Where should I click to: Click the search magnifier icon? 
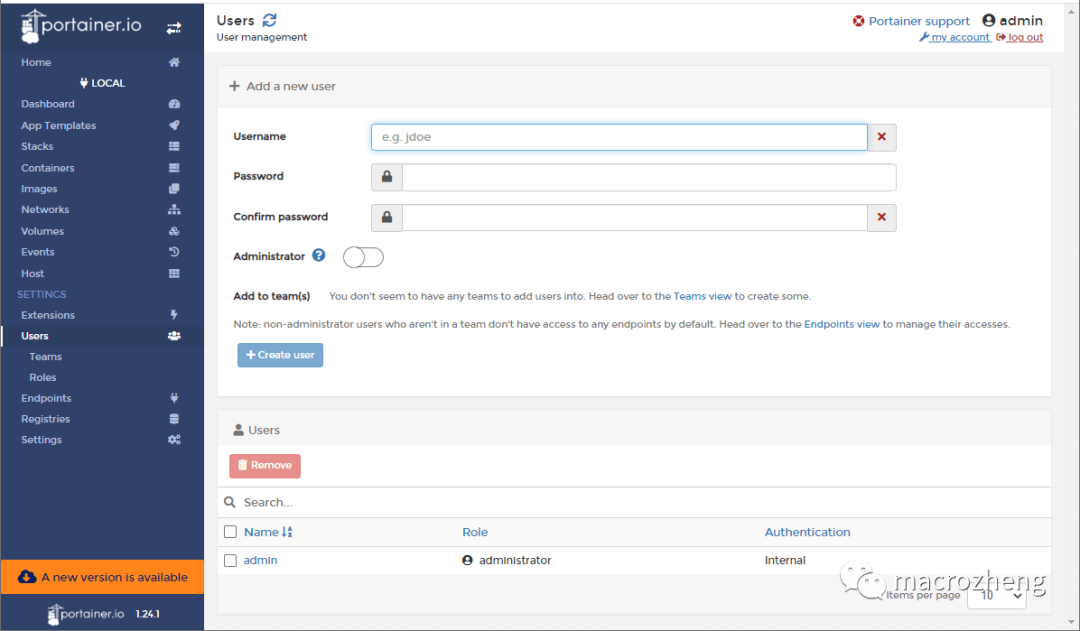click(230, 502)
